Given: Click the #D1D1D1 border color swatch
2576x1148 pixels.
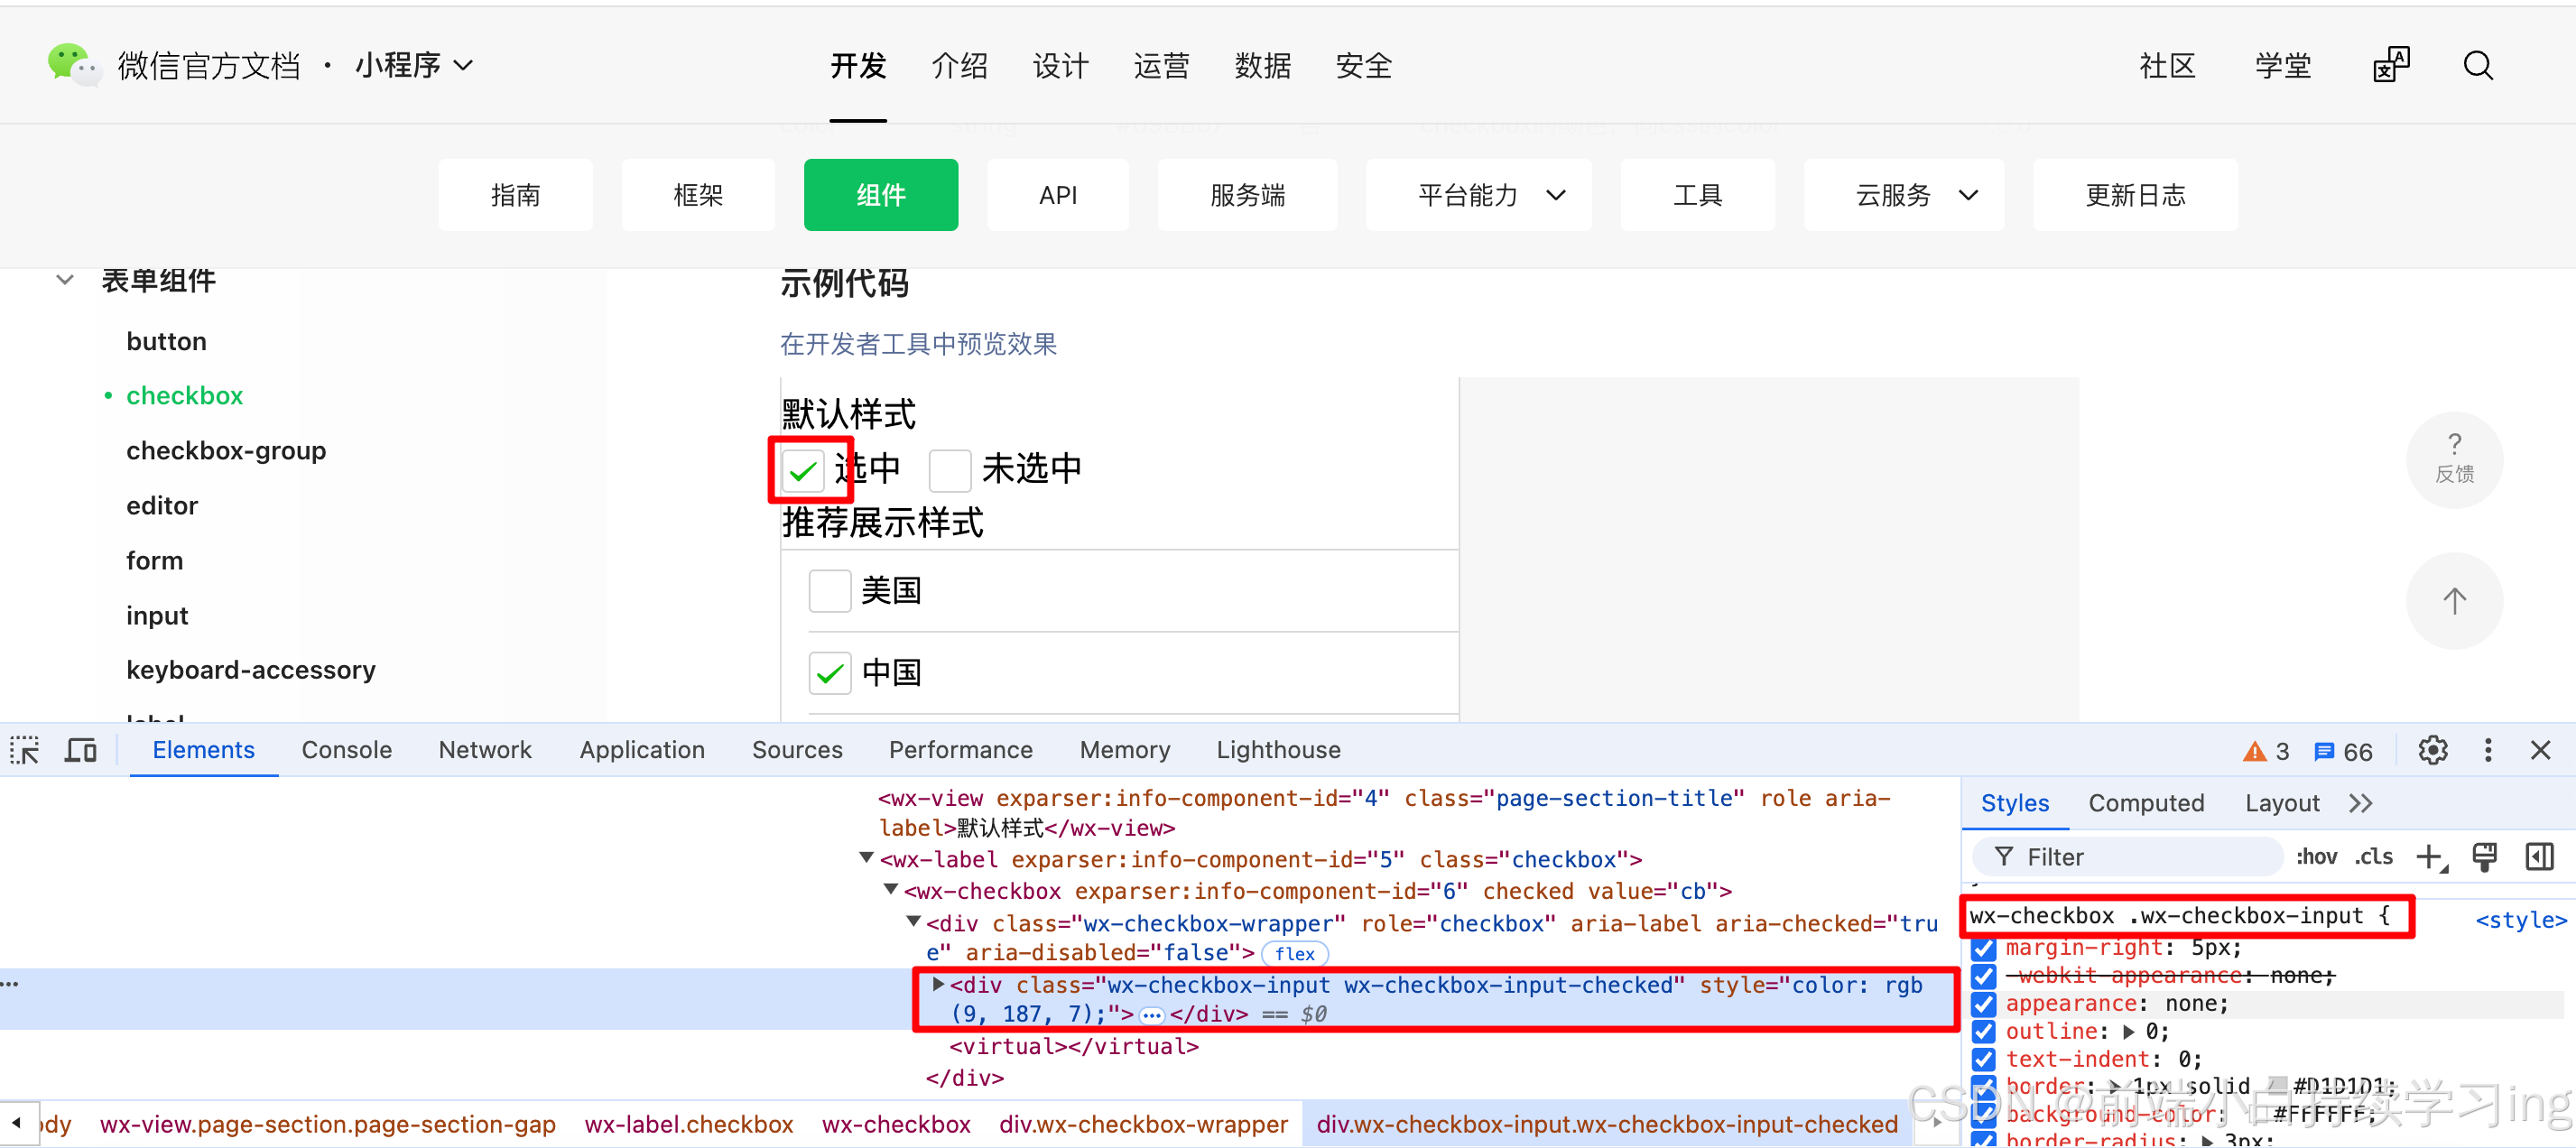Looking at the screenshot, I should coord(2278,1085).
